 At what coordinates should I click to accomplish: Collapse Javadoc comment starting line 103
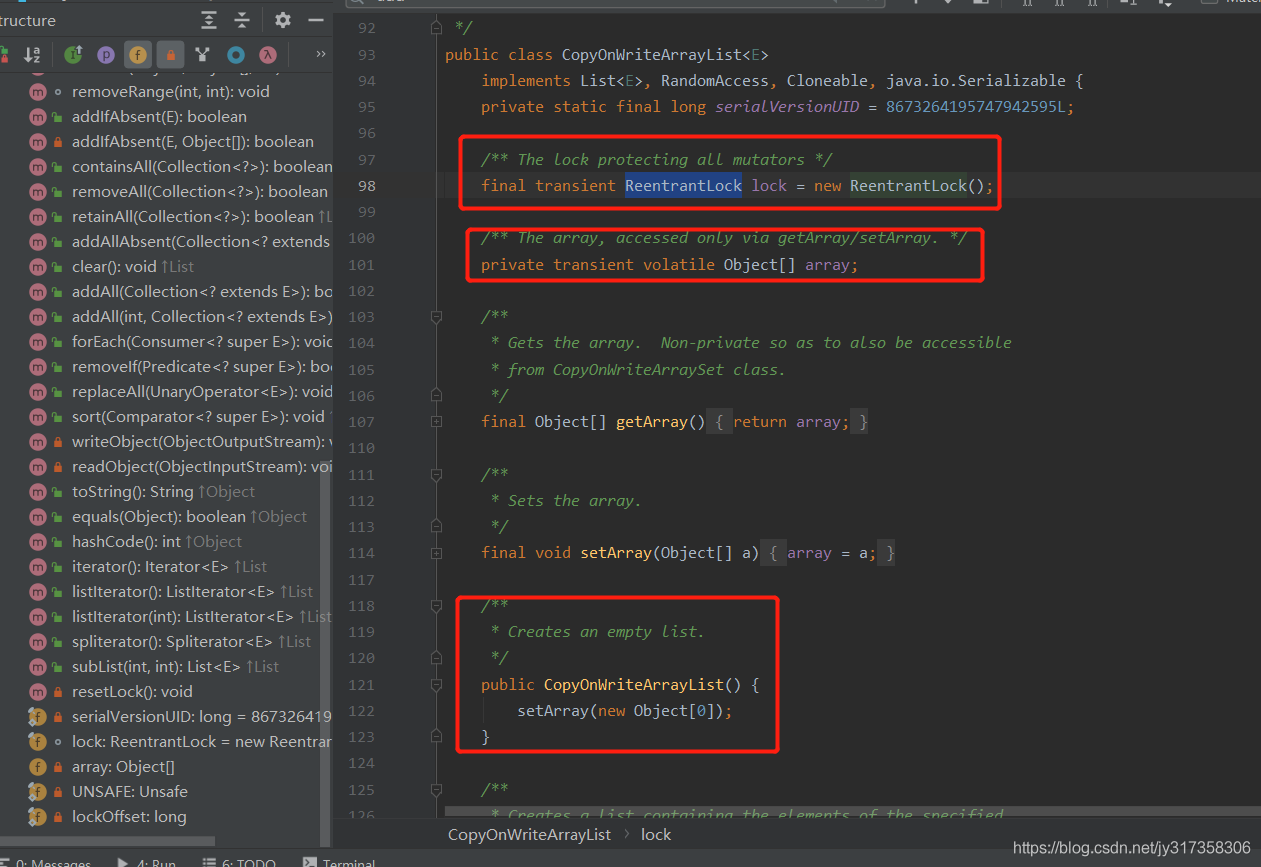click(436, 317)
